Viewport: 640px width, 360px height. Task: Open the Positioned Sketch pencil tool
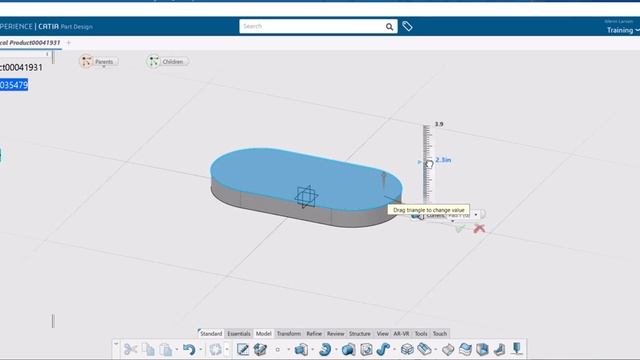242,349
